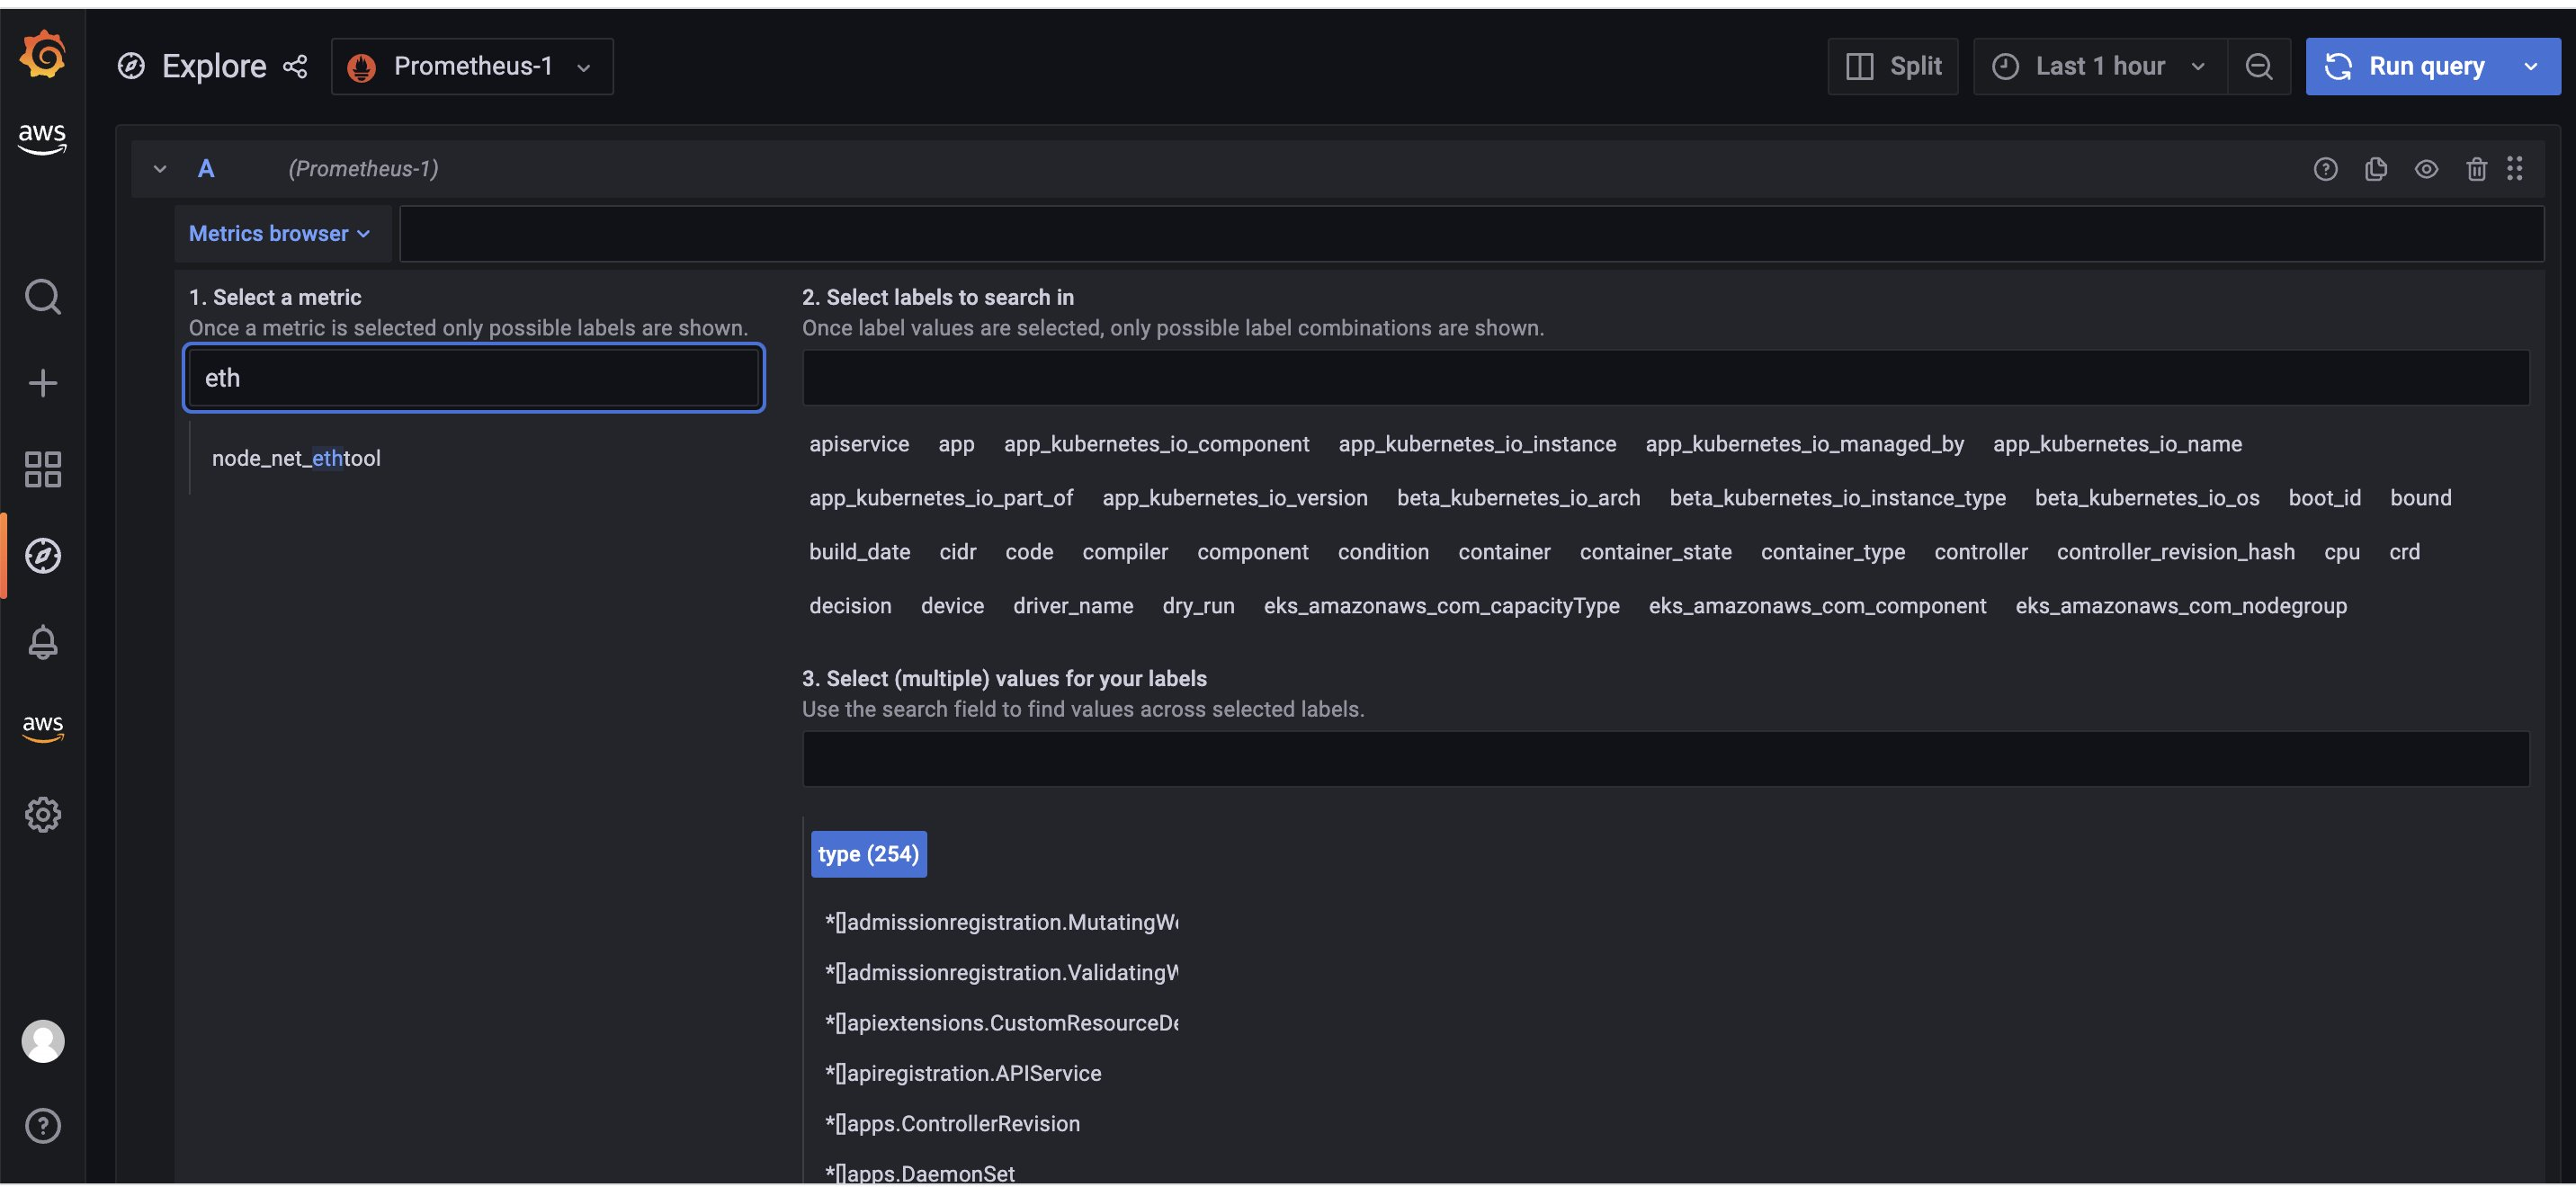Image resolution: width=2576 pixels, height=1187 pixels.
Task: Select the node_net_ethtool metric suggestion
Action: pos(296,458)
